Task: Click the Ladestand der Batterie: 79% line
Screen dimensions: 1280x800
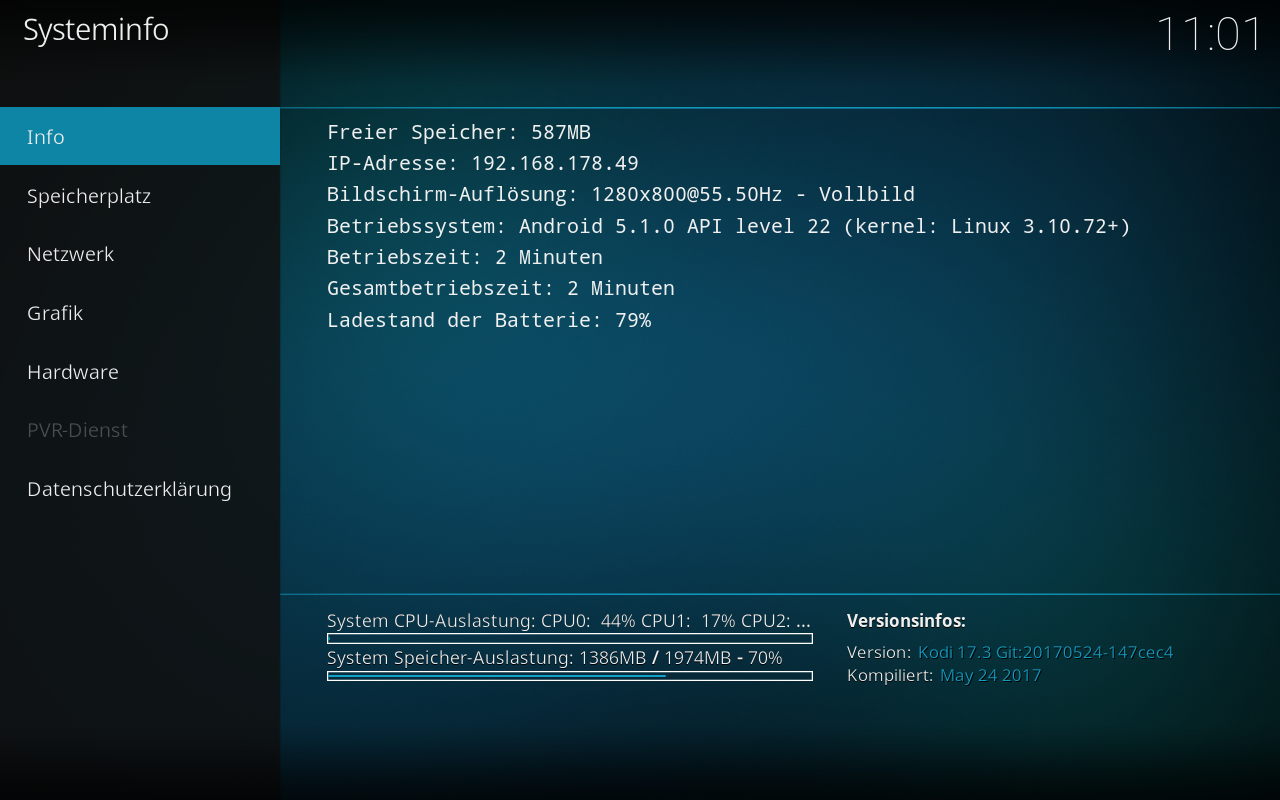Action: (x=489, y=320)
